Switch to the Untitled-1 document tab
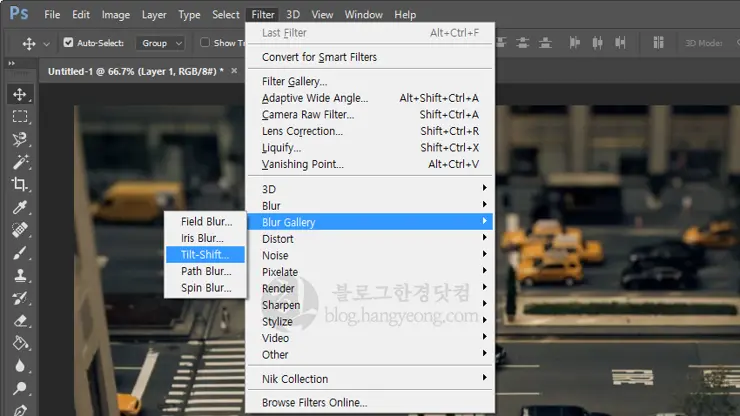The width and height of the screenshot is (740, 416). tap(138, 72)
